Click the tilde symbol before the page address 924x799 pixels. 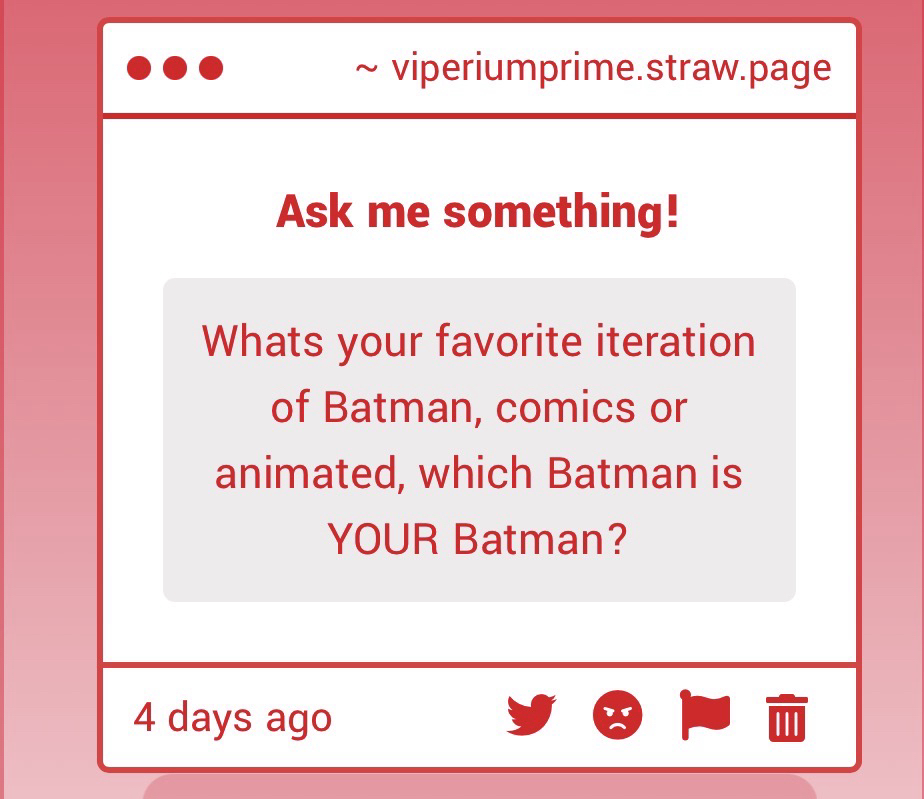[366, 69]
